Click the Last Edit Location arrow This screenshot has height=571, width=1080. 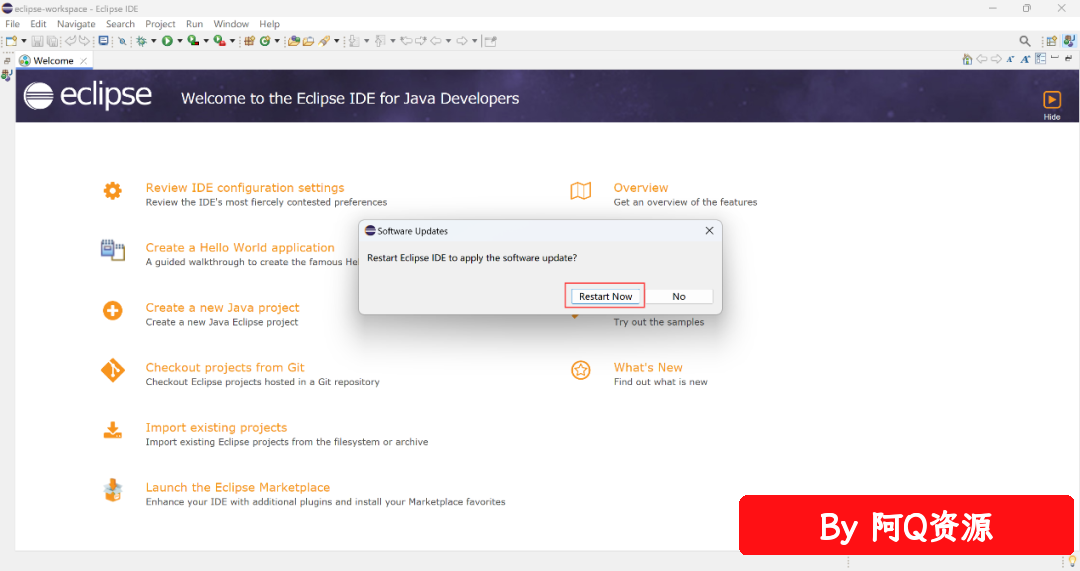[406, 41]
